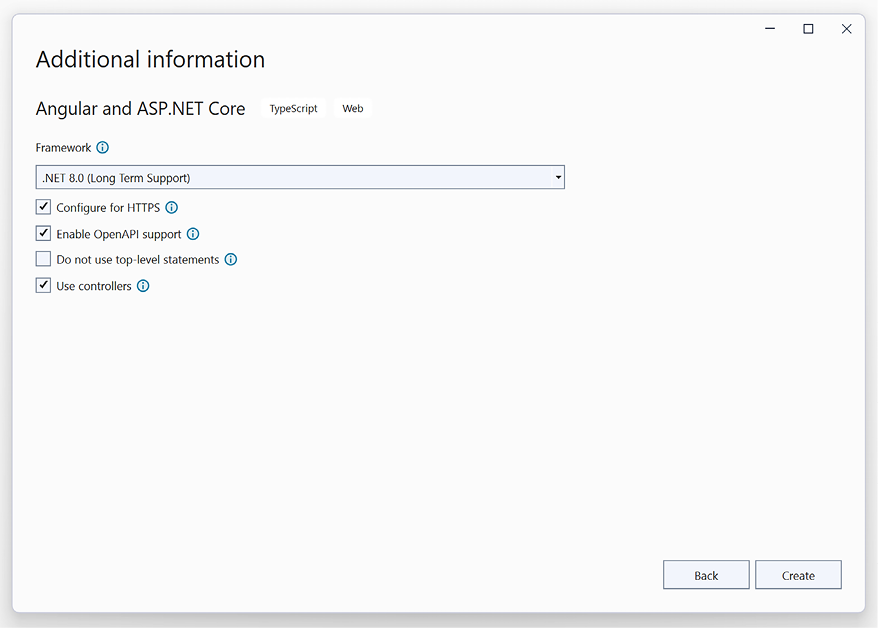878x628 pixels.
Task: Click the Framework info icon
Action: click(102, 148)
